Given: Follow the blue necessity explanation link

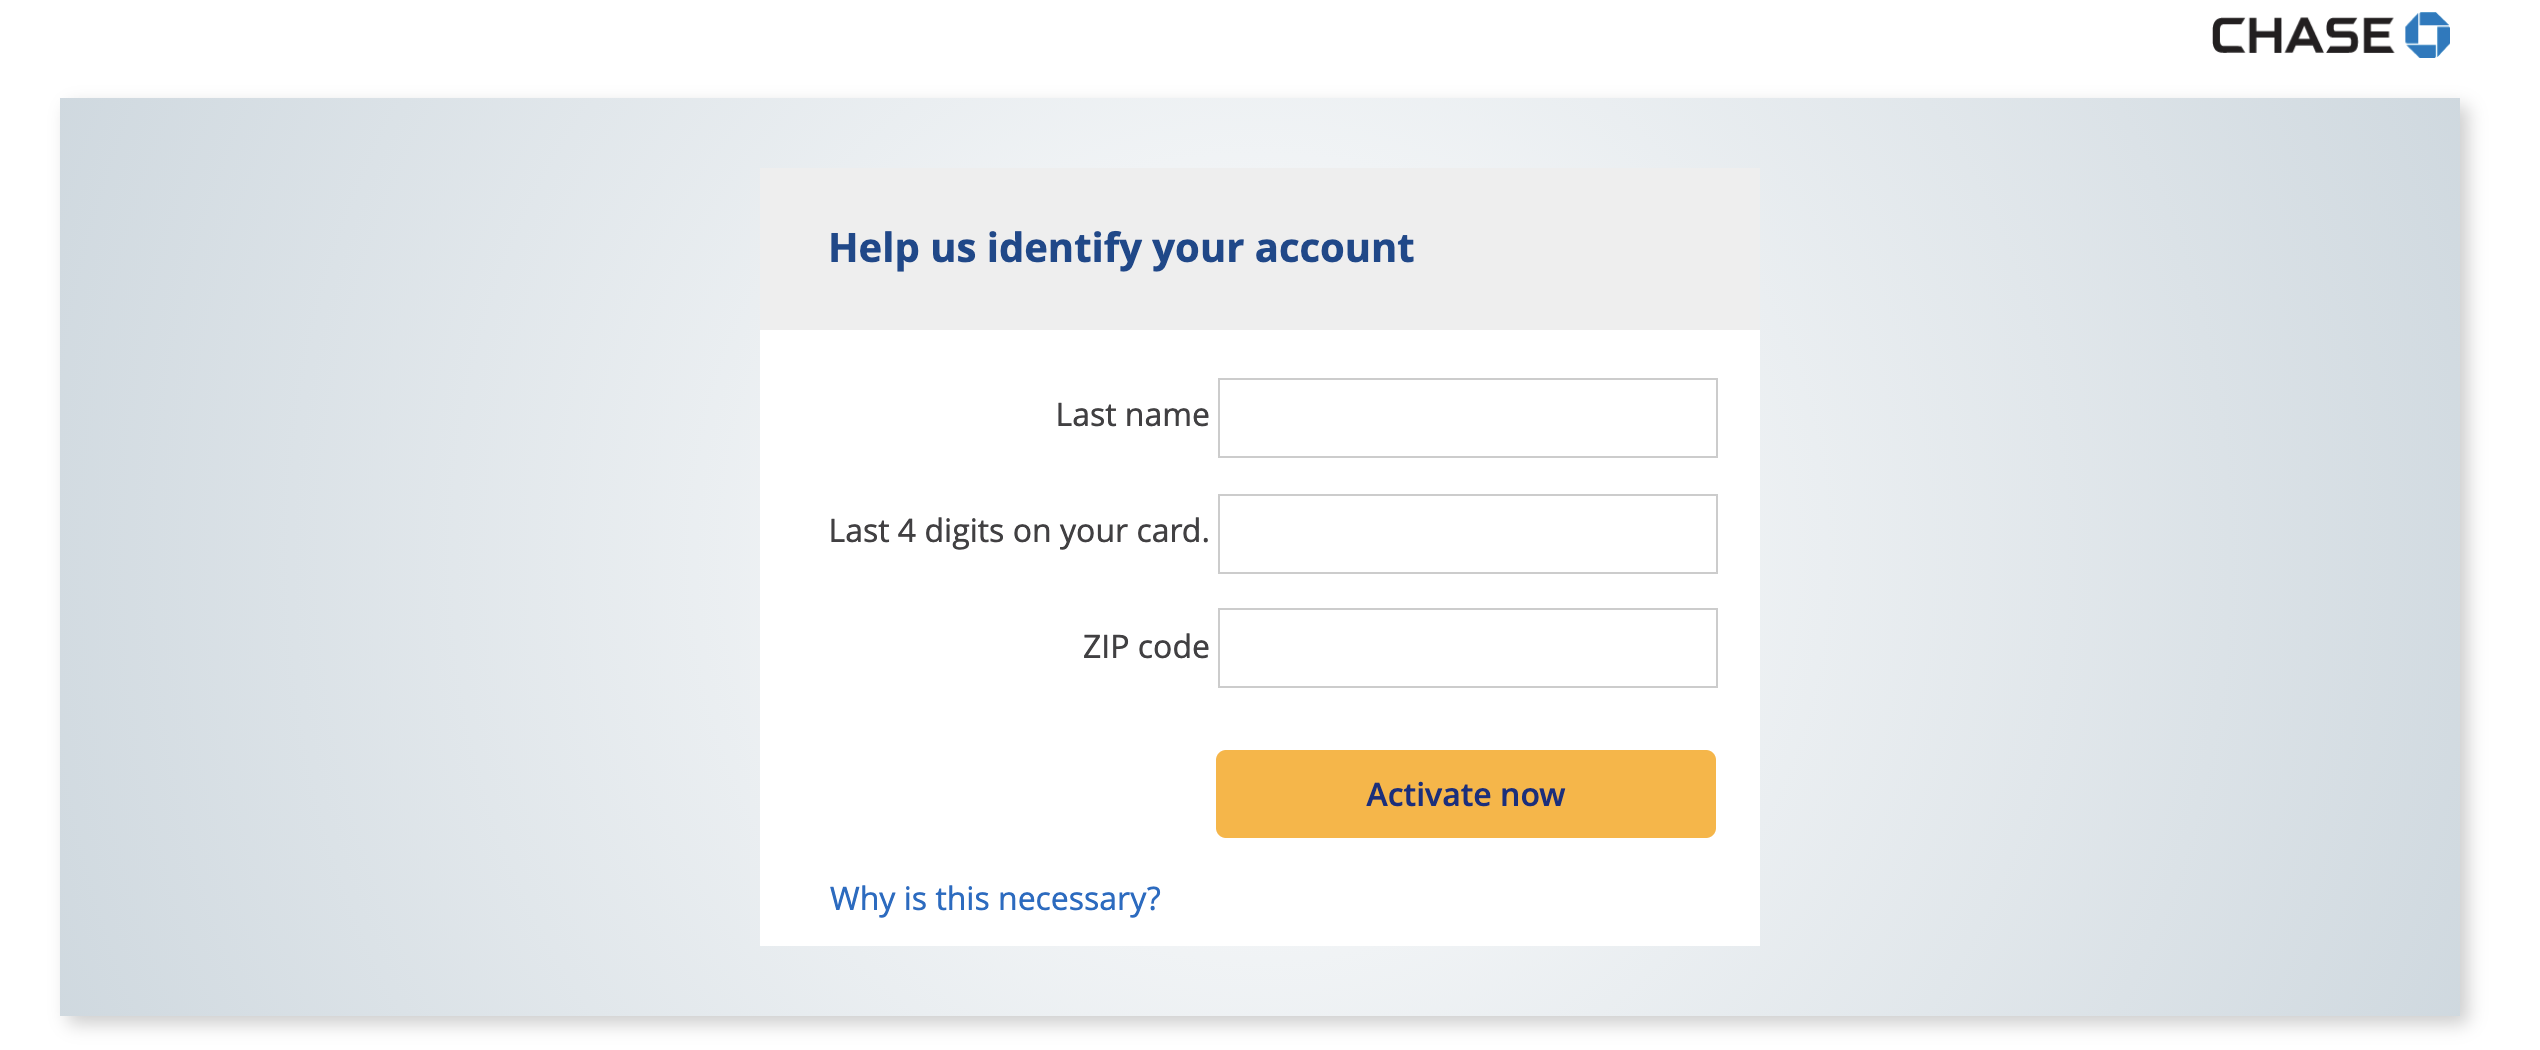Looking at the screenshot, I should click(x=995, y=898).
